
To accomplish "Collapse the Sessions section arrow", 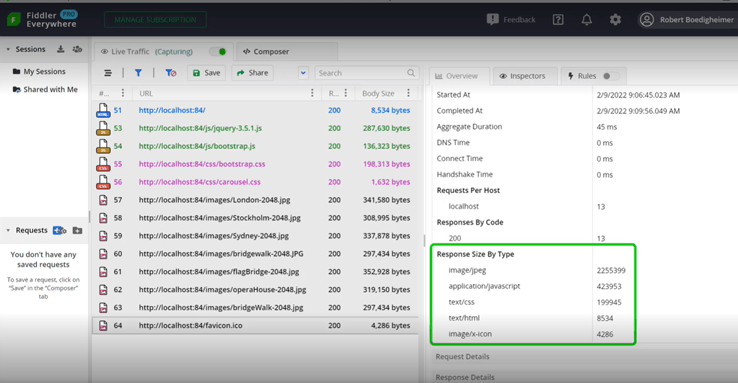I will click(8, 49).
